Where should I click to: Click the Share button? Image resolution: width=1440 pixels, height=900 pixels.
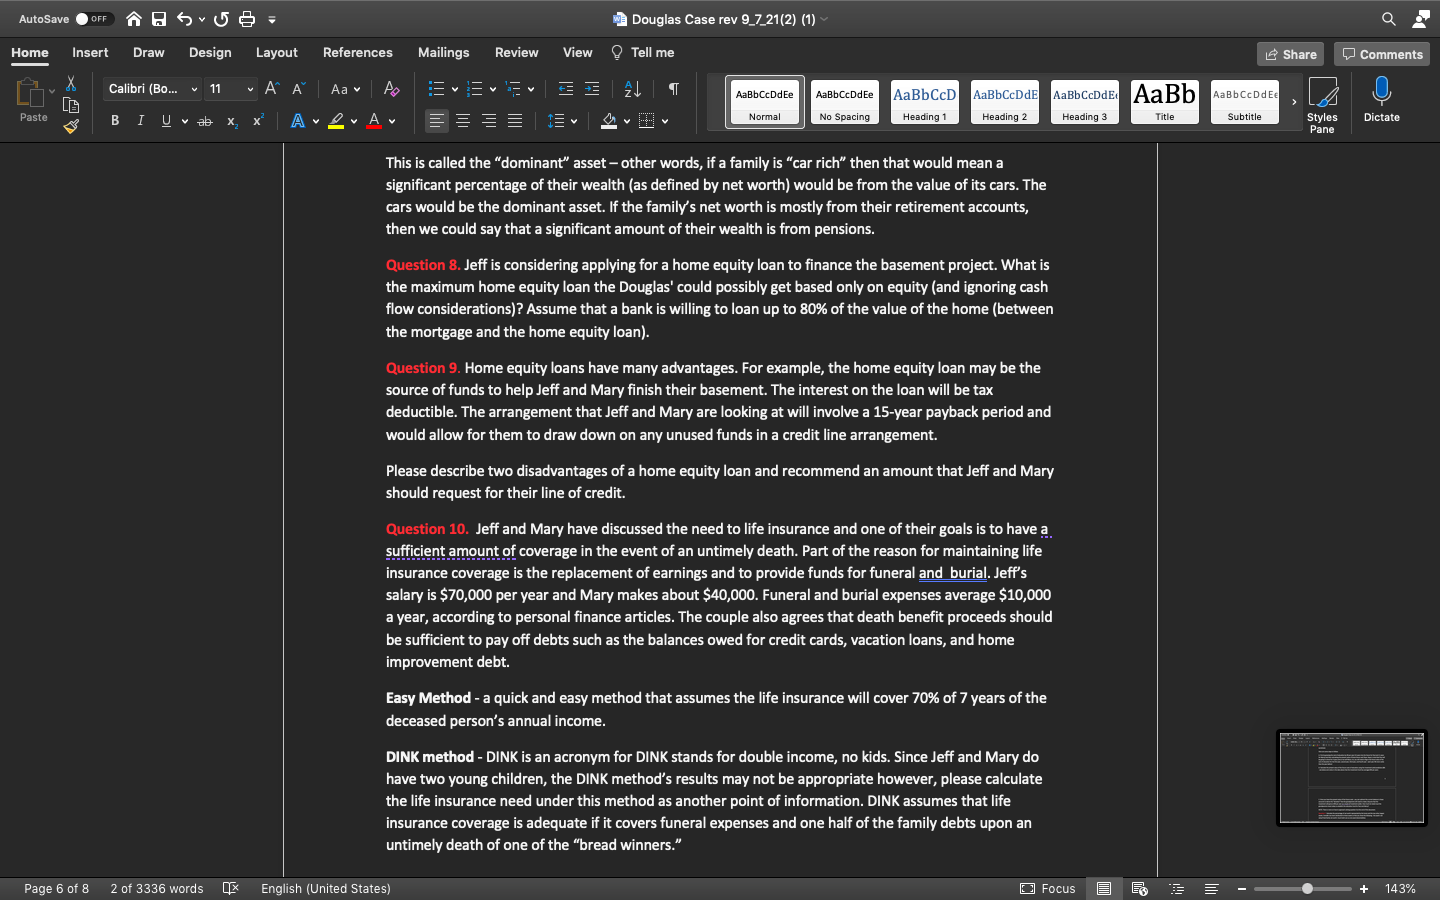click(1290, 54)
